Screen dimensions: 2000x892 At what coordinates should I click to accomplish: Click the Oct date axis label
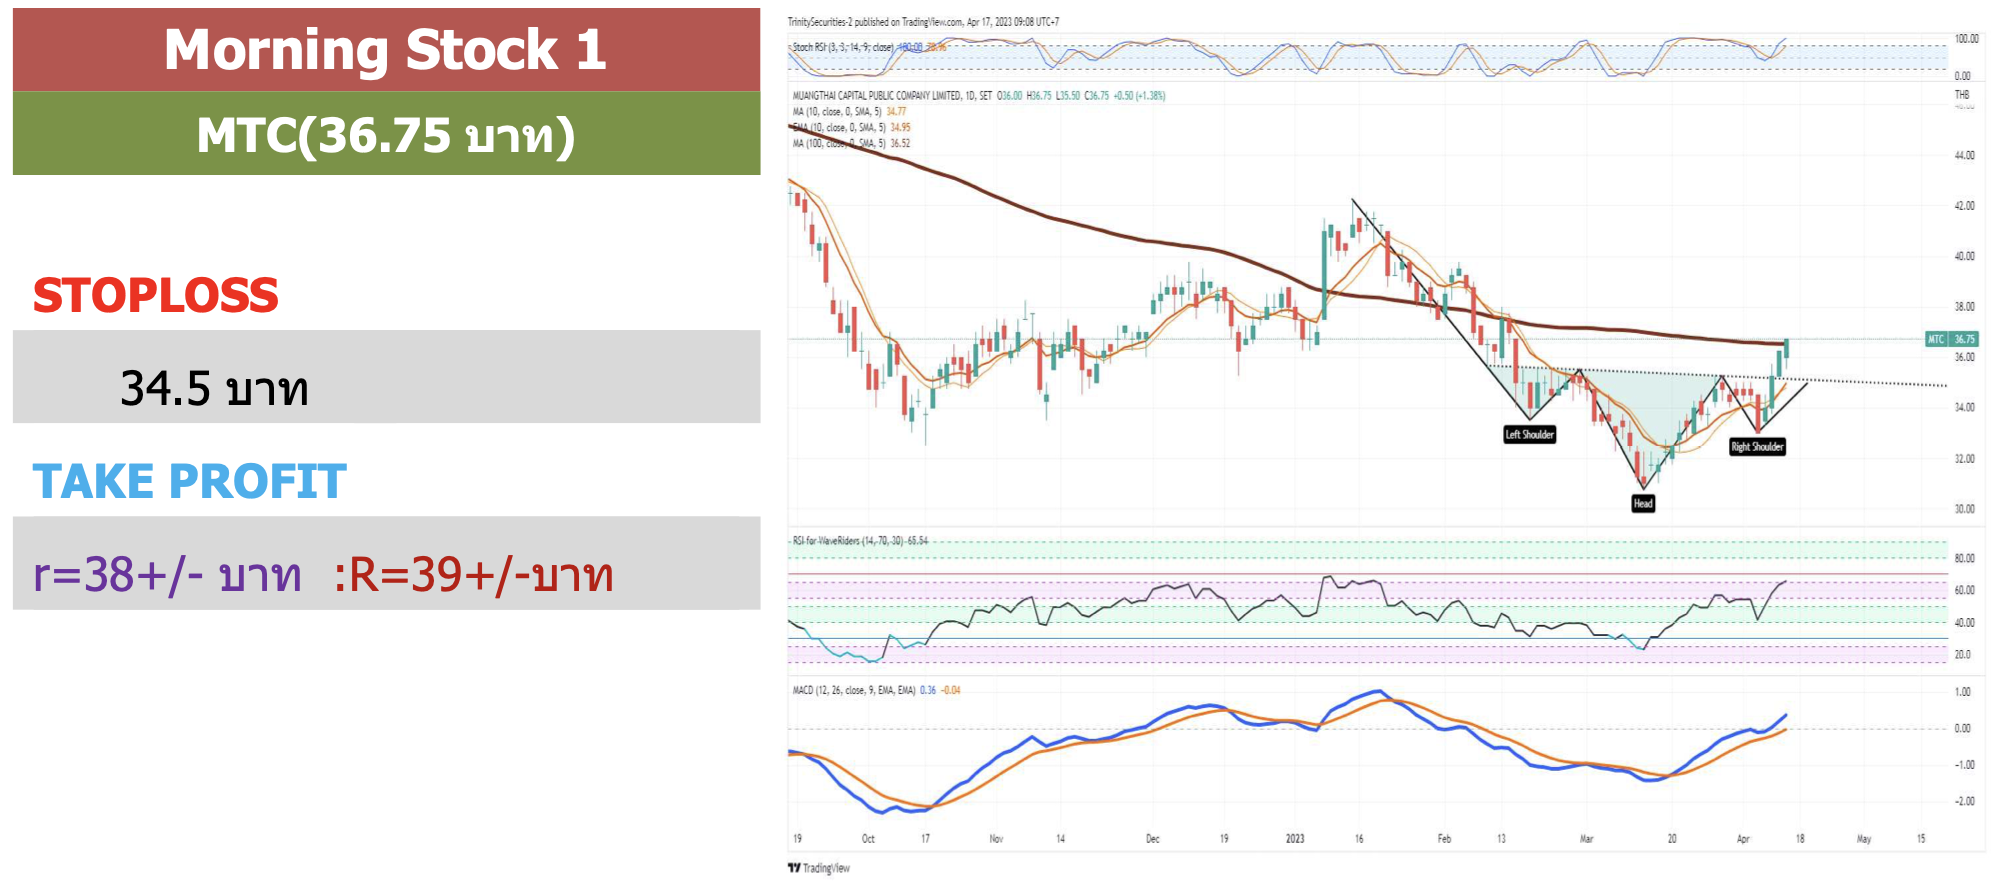[868, 839]
